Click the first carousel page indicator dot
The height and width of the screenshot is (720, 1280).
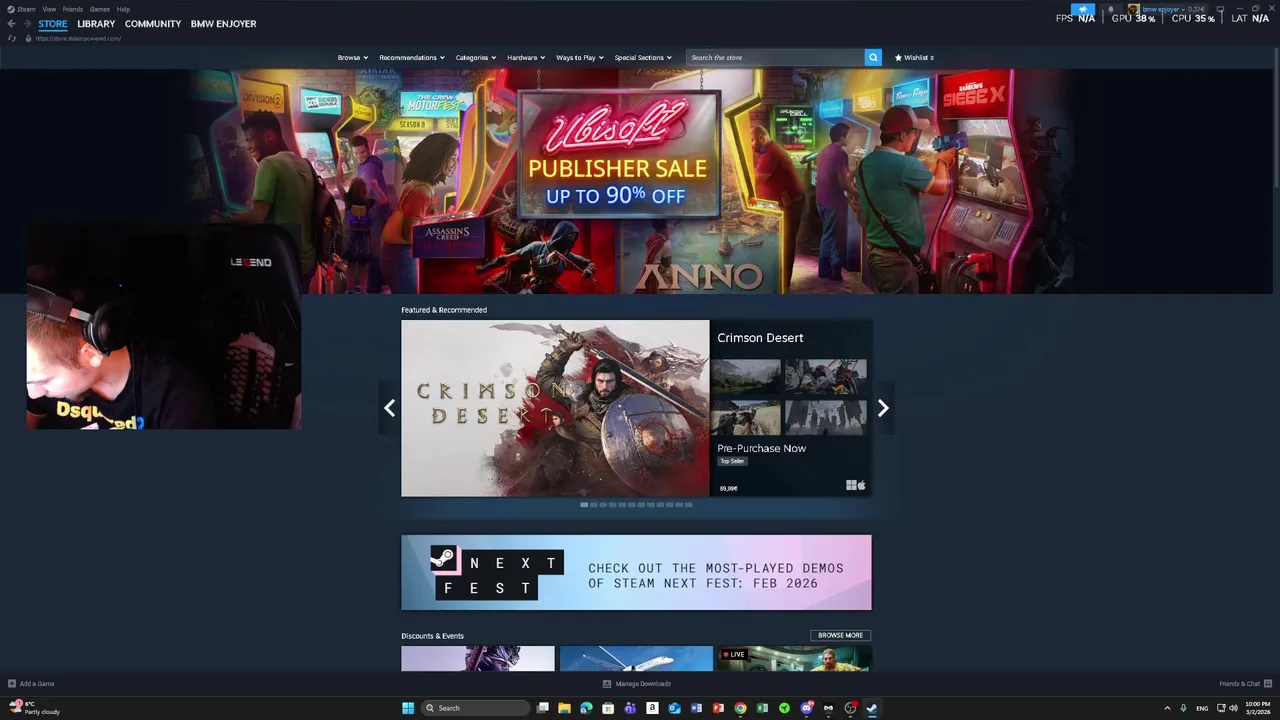(584, 505)
